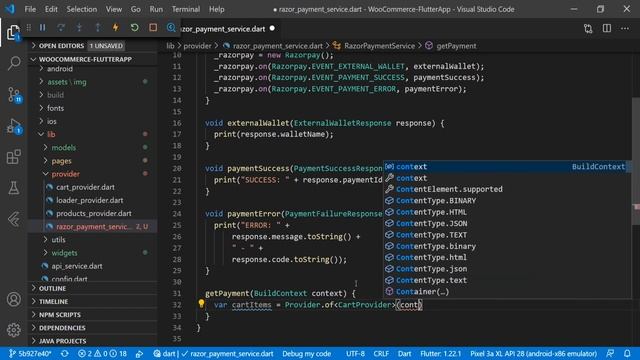Open the Extensions view
Viewport: 640px width, 360px height.
(13, 157)
